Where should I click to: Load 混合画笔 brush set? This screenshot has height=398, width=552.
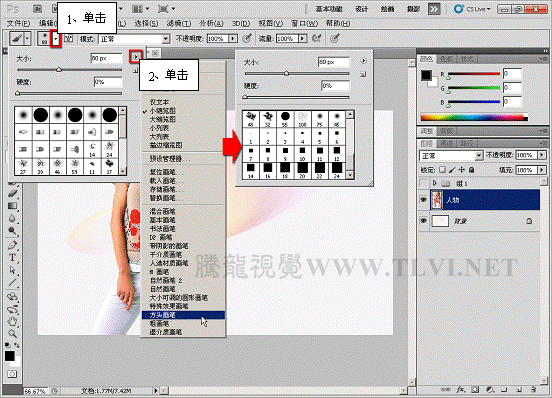pyautogui.click(x=162, y=211)
